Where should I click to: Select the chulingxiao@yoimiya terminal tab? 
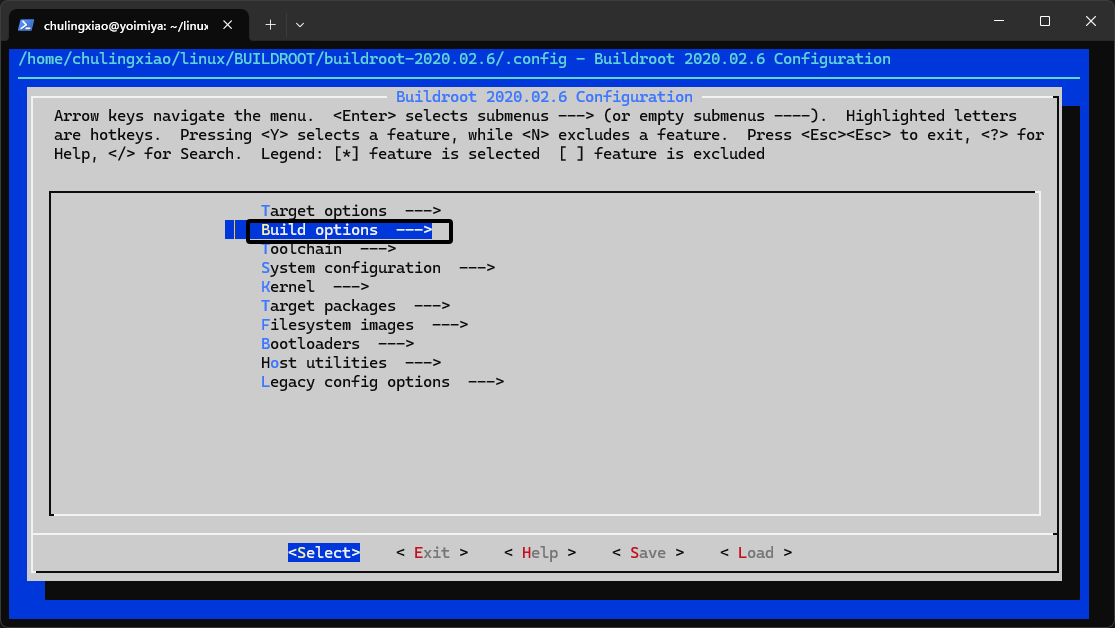click(129, 25)
